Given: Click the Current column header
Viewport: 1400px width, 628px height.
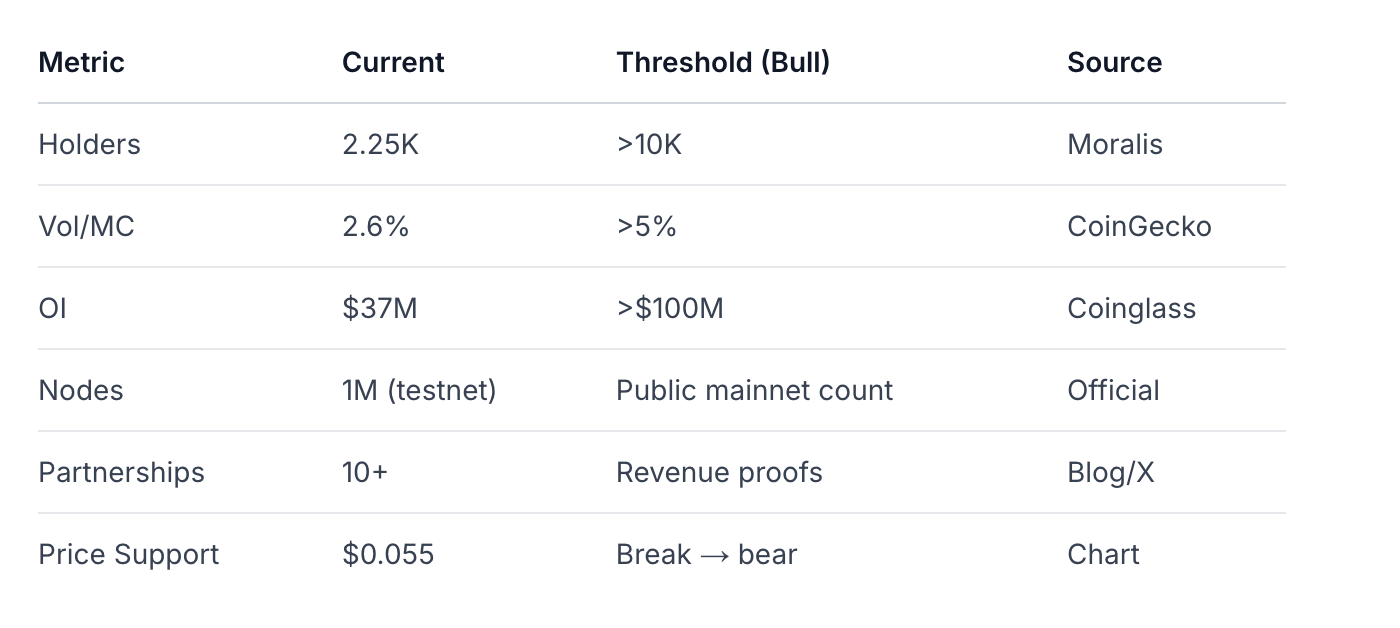Looking at the screenshot, I should click(393, 62).
